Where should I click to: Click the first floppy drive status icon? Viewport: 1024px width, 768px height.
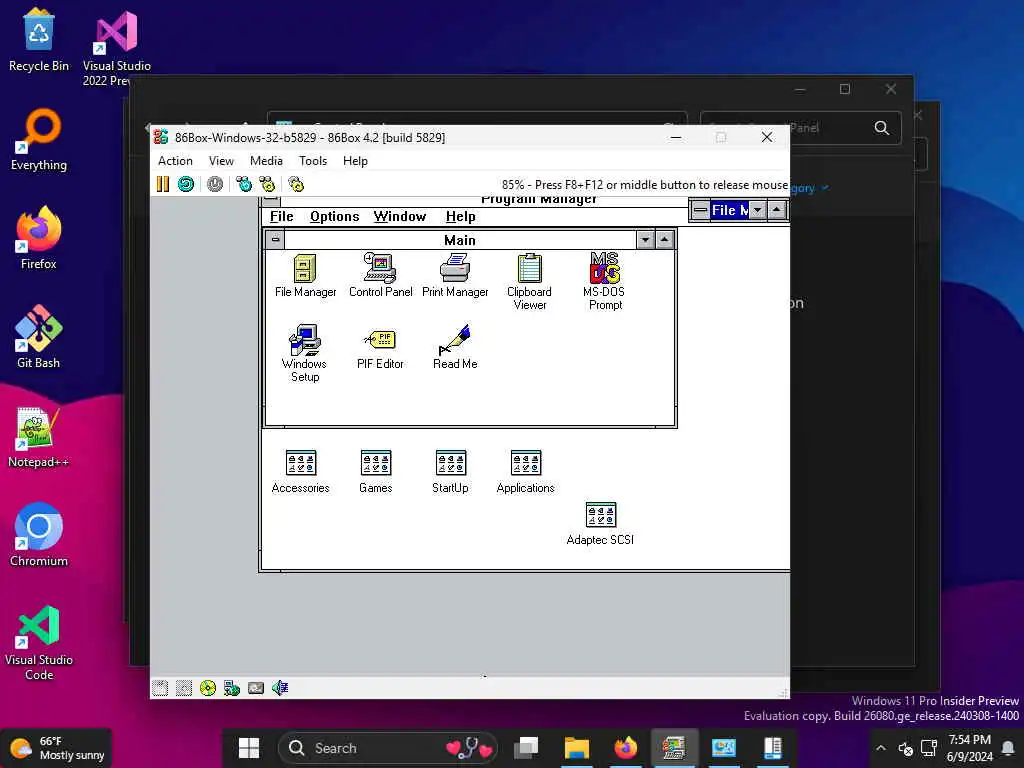click(x=160, y=688)
